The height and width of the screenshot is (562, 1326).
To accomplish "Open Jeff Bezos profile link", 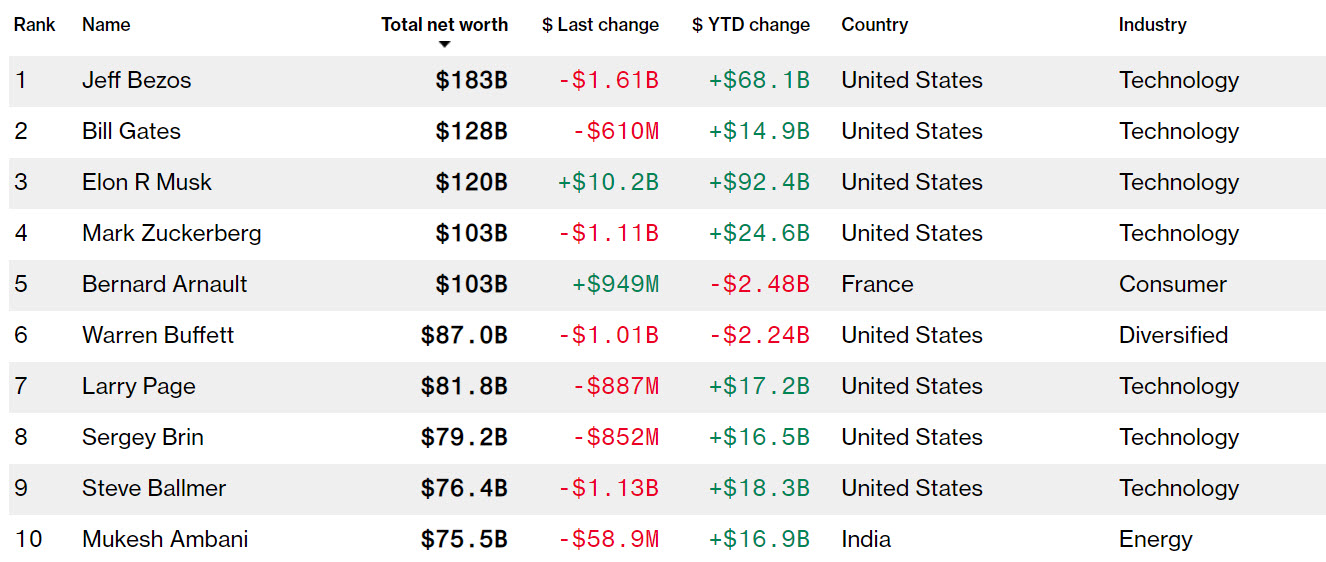I will pos(136,80).
